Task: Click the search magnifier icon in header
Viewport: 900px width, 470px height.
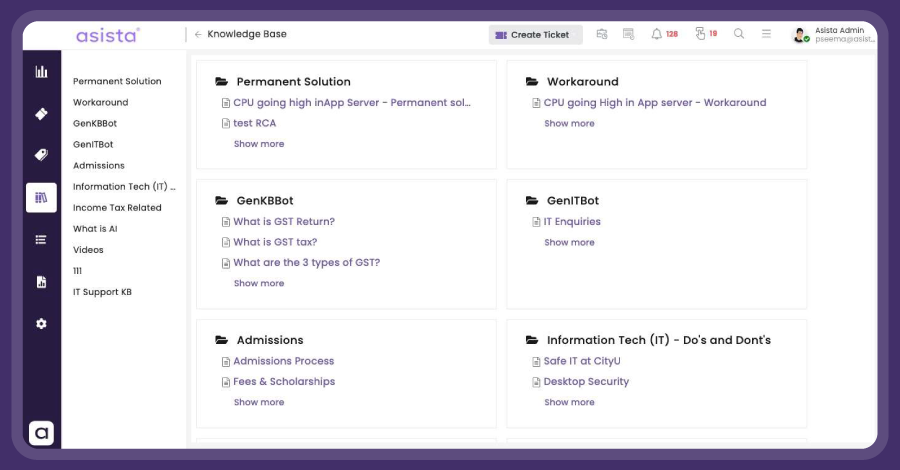Action: point(739,34)
